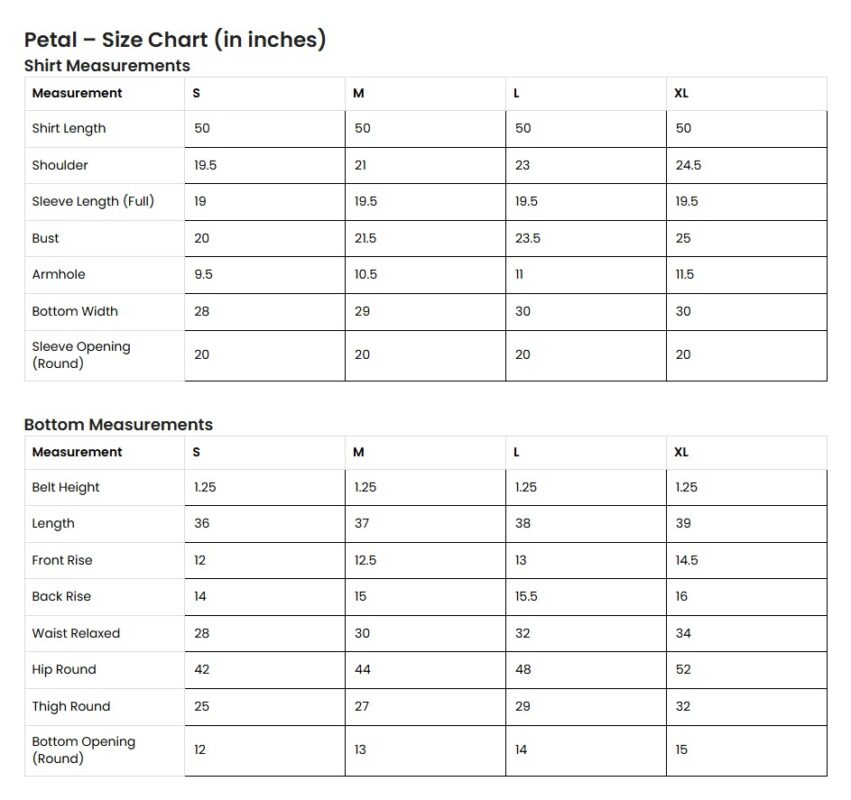Screen dimensions: 851x800
Task: Select the Armhole value for size S
Action: pyautogui.click(x=203, y=274)
